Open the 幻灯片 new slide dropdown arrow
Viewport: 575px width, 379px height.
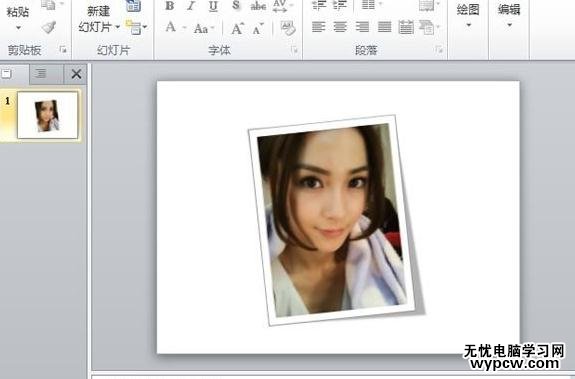click(x=117, y=27)
